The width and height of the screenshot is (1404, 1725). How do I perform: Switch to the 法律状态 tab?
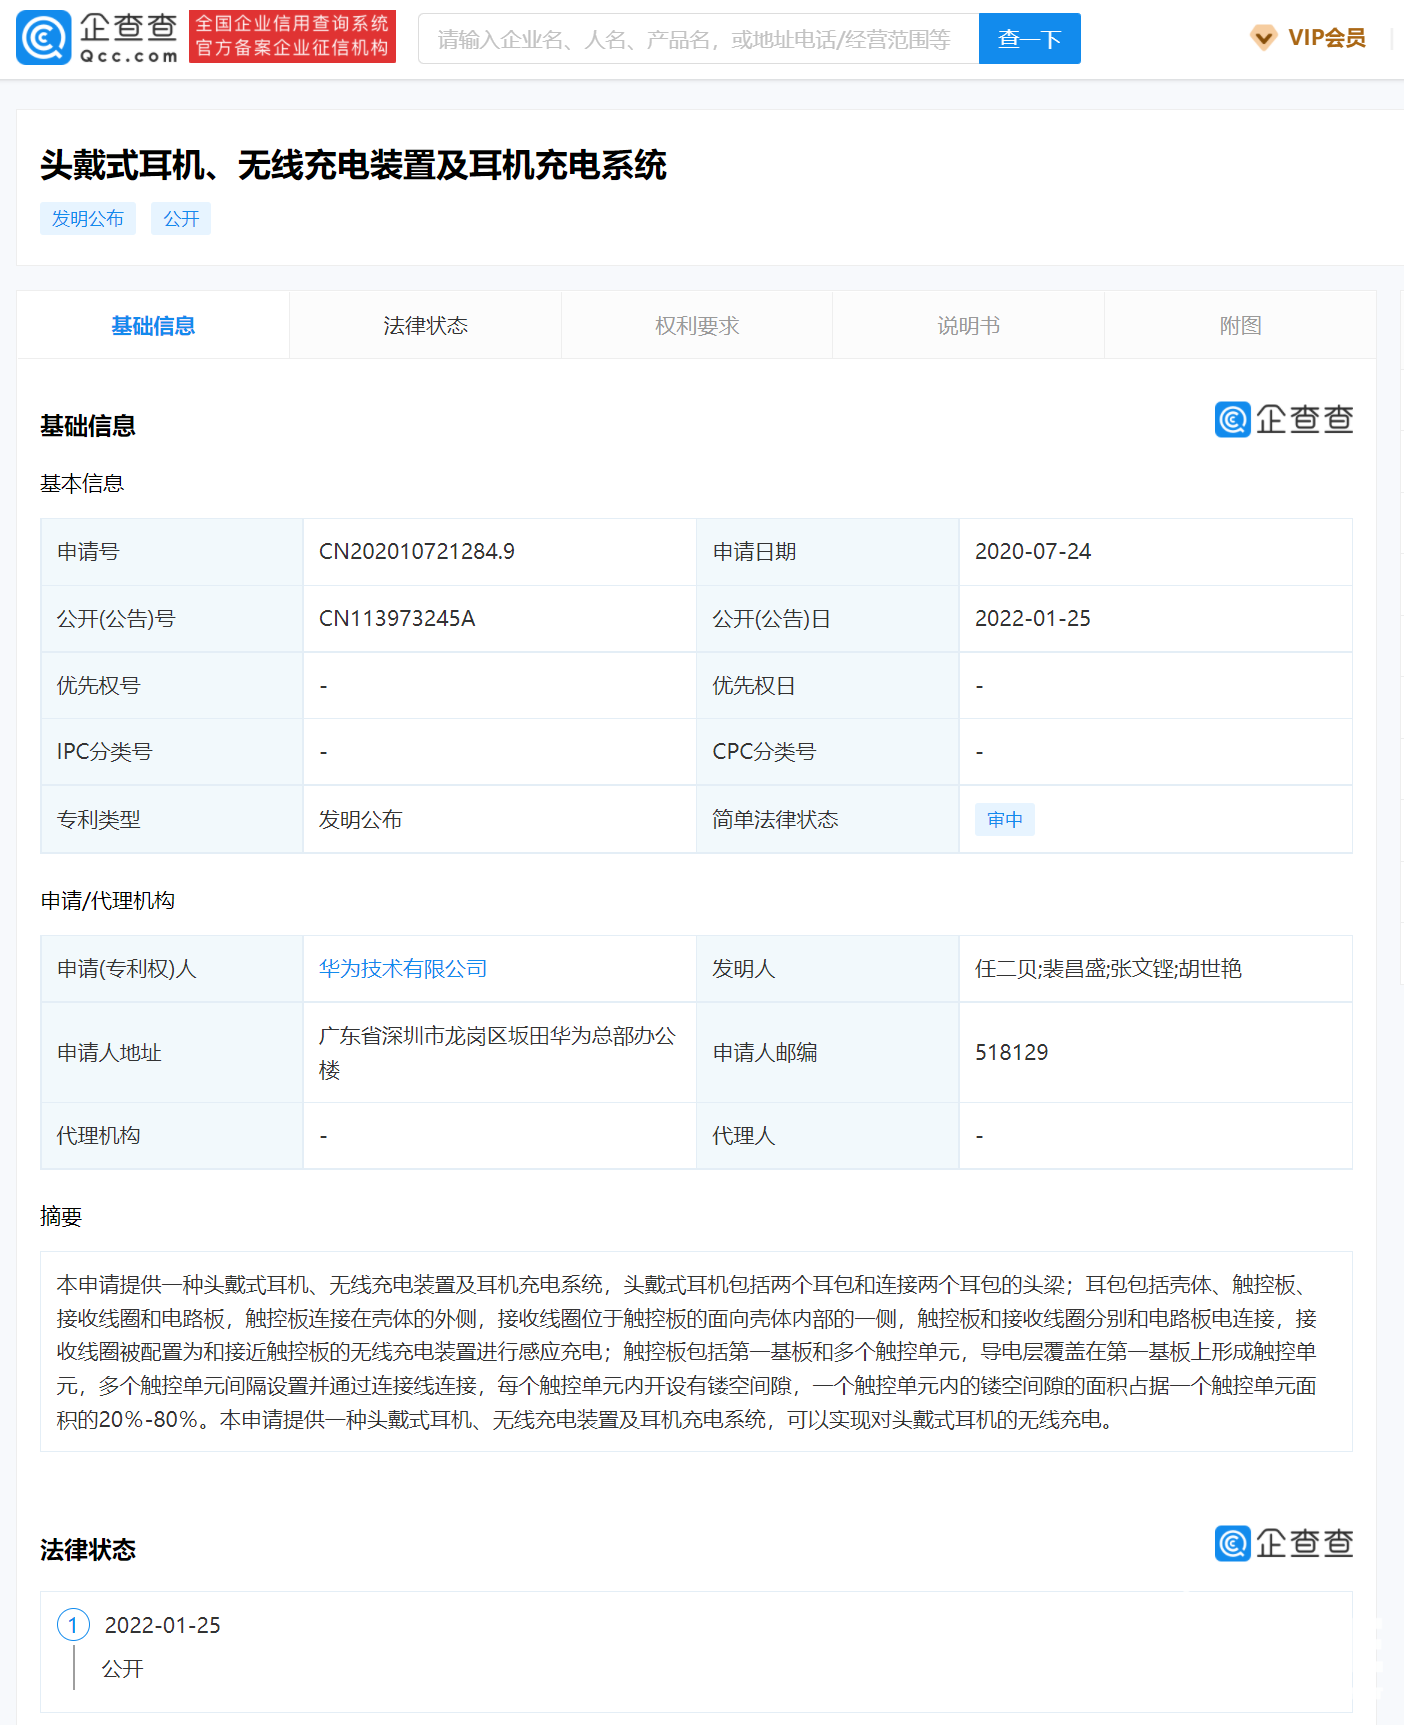pos(425,326)
